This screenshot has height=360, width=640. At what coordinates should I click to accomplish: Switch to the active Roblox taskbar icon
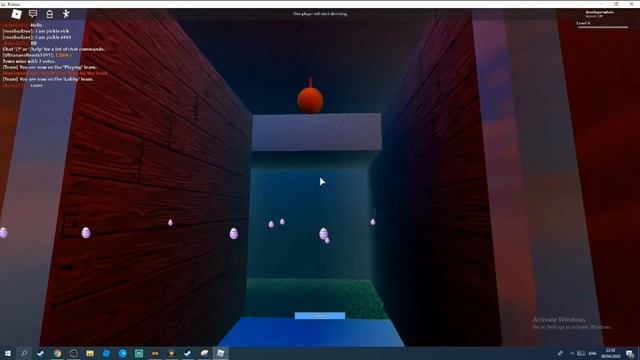point(220,353)
